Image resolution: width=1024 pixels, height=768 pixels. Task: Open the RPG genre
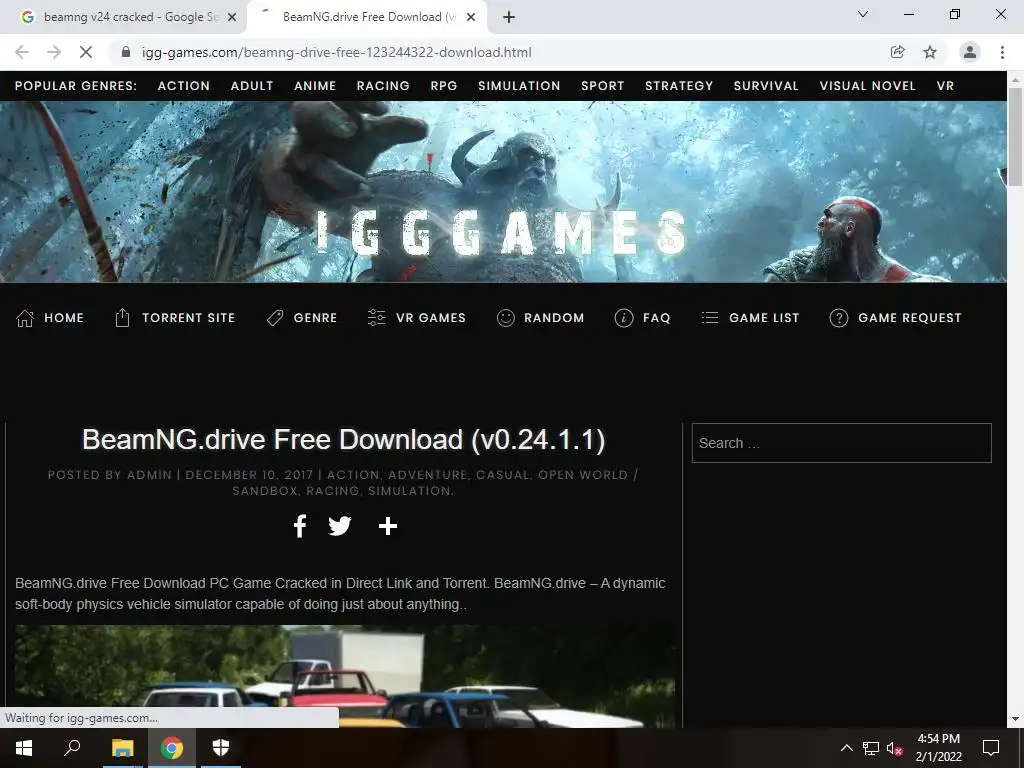tap(444, 86)
